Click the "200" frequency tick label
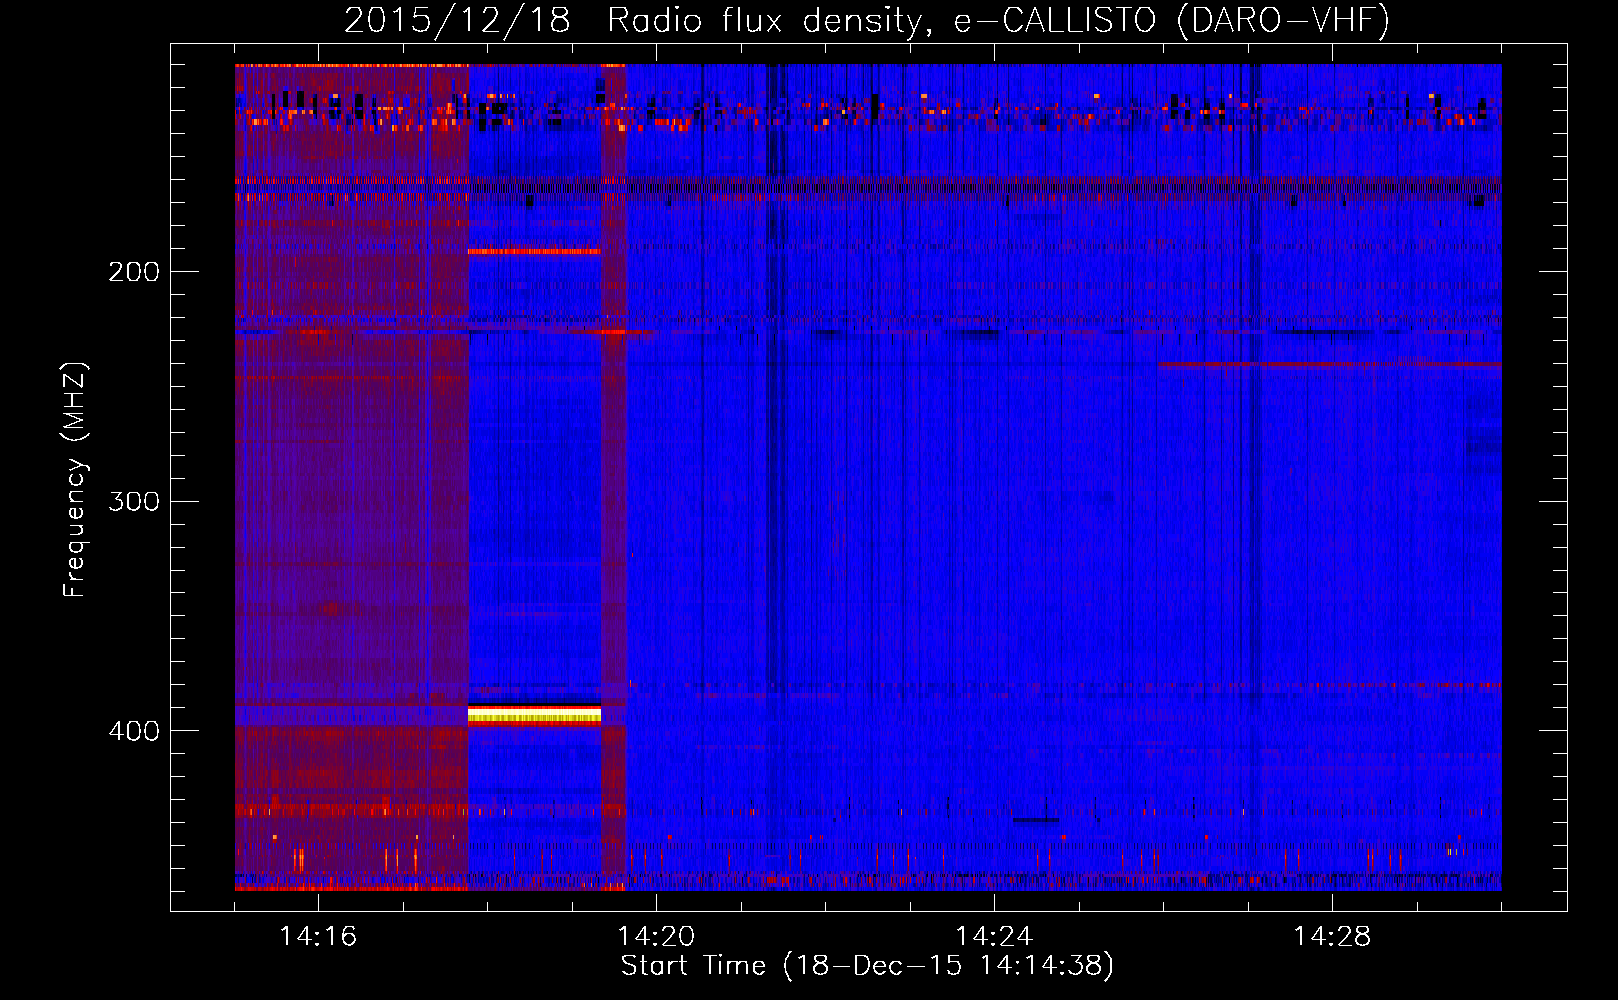Screen dimensions: 1618x1000 (134, 271)
